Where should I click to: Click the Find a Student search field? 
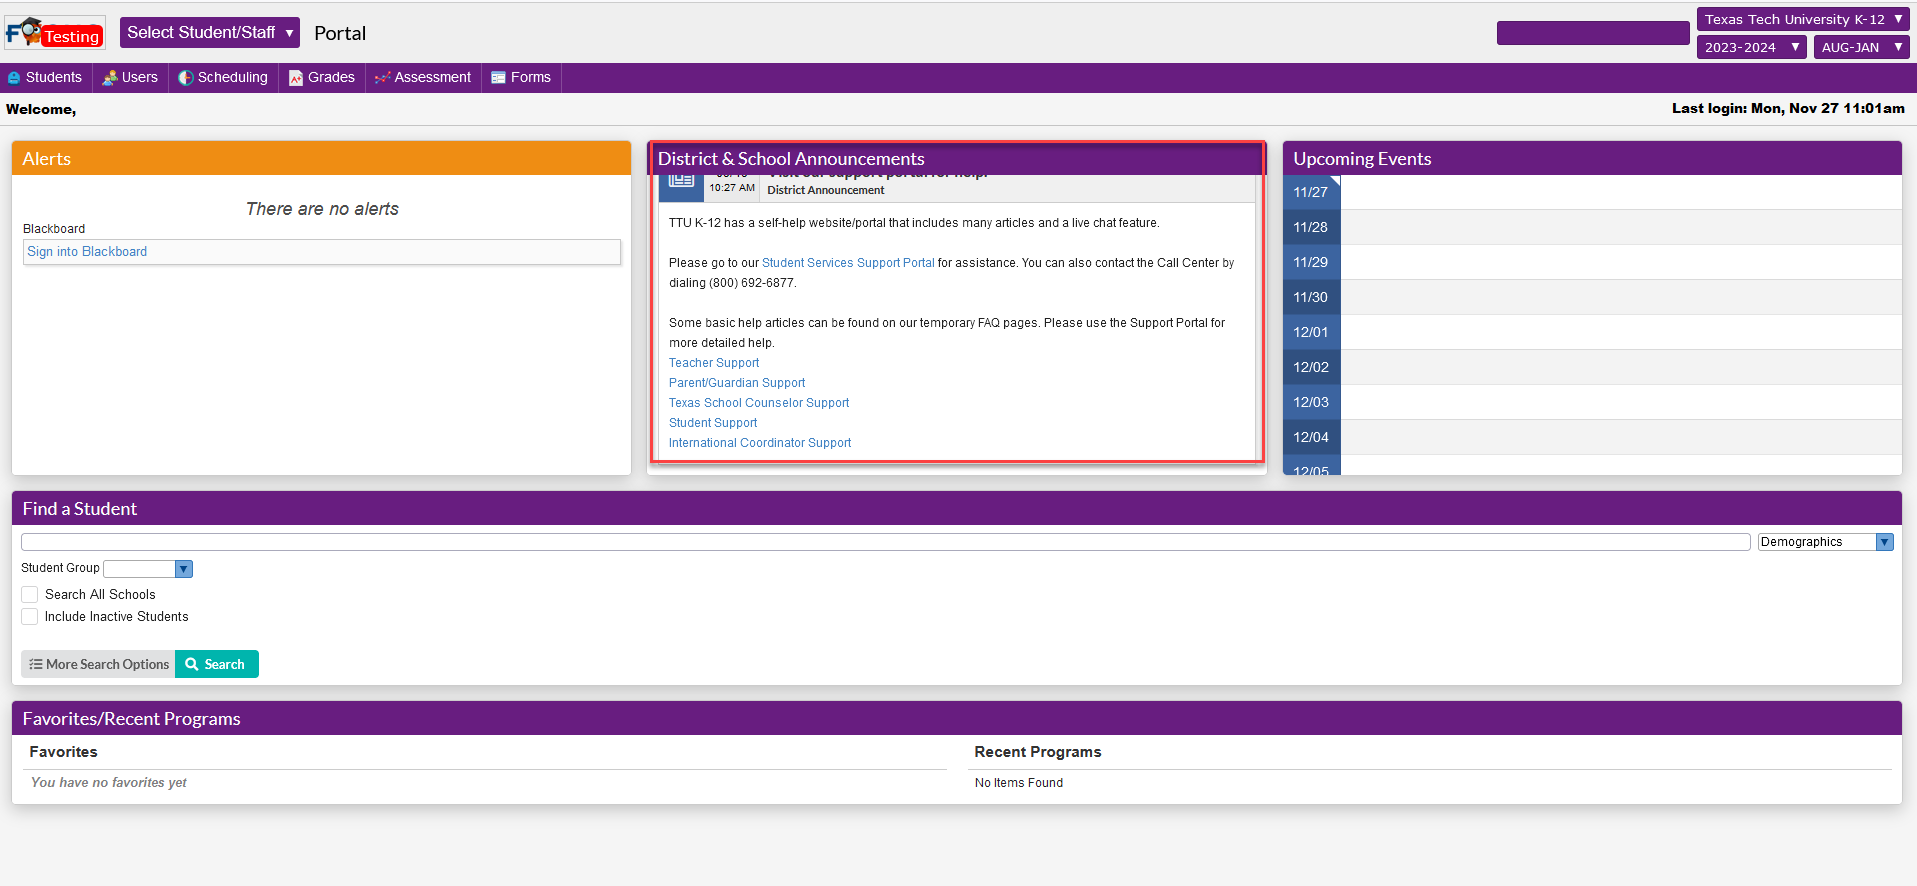click(885, 542)
